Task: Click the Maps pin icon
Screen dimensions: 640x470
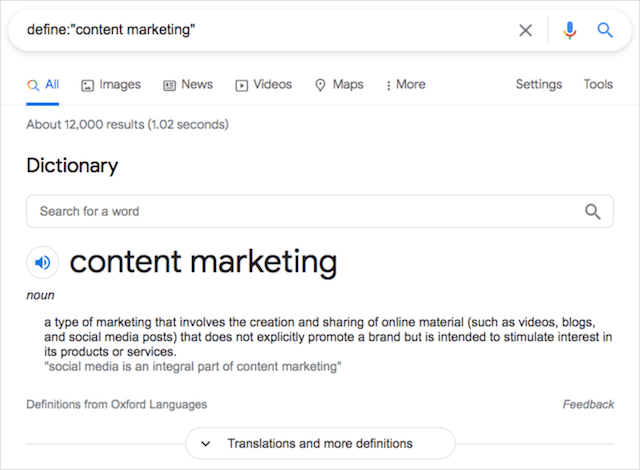Action: pyautogui.click(x=320, y=85)
